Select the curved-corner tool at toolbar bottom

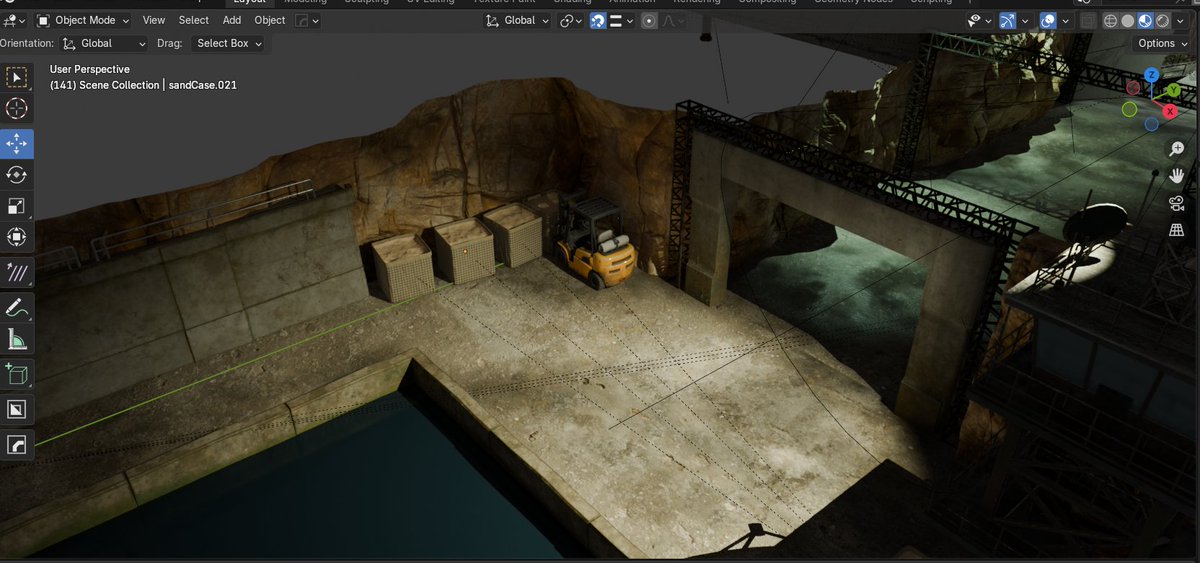point(17,444)
